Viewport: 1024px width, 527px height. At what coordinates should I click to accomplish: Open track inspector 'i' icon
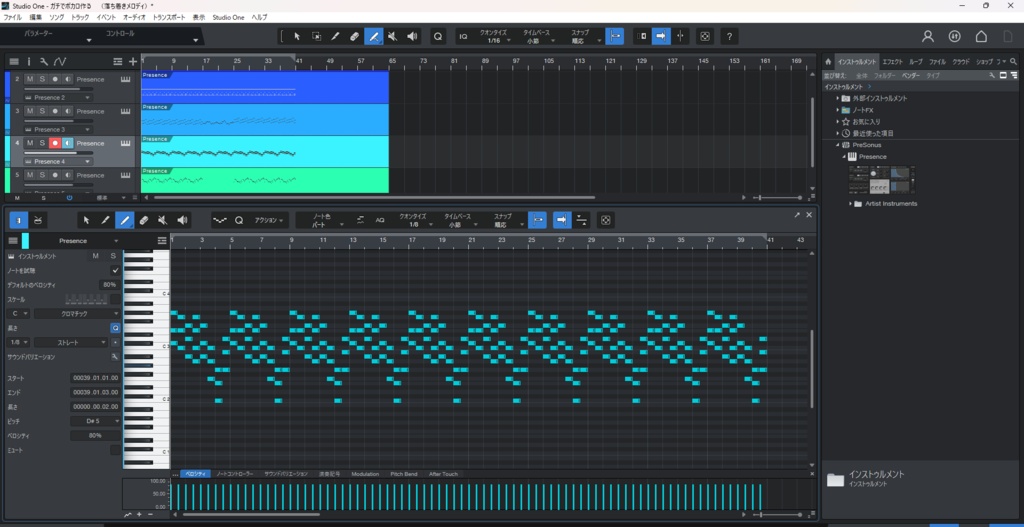[x=29, y=61]
